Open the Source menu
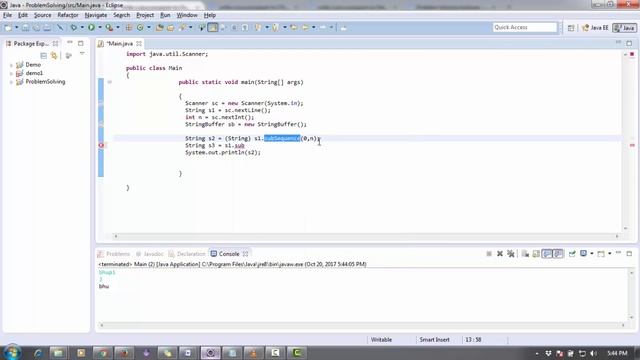This screenshot has width=640, height=360. [42, 15]
